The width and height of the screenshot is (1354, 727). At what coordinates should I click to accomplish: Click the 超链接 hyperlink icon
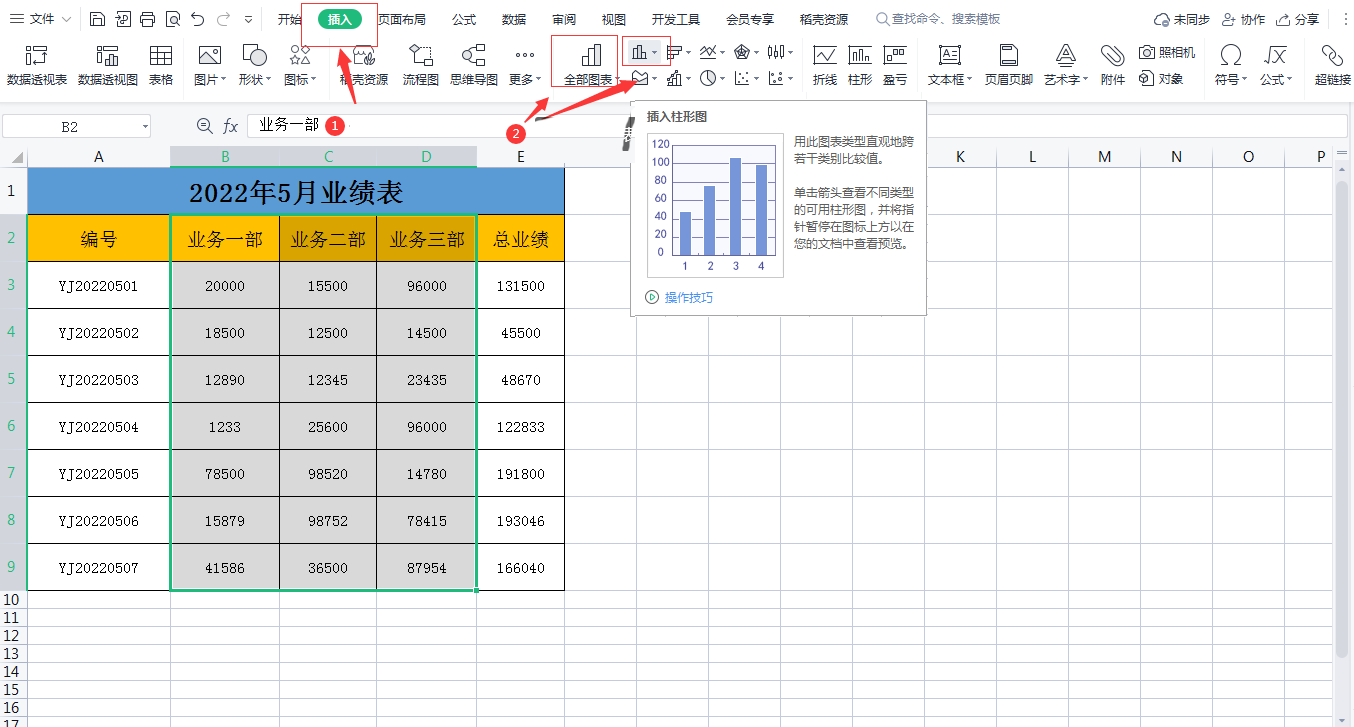(x=1333, y=65)
